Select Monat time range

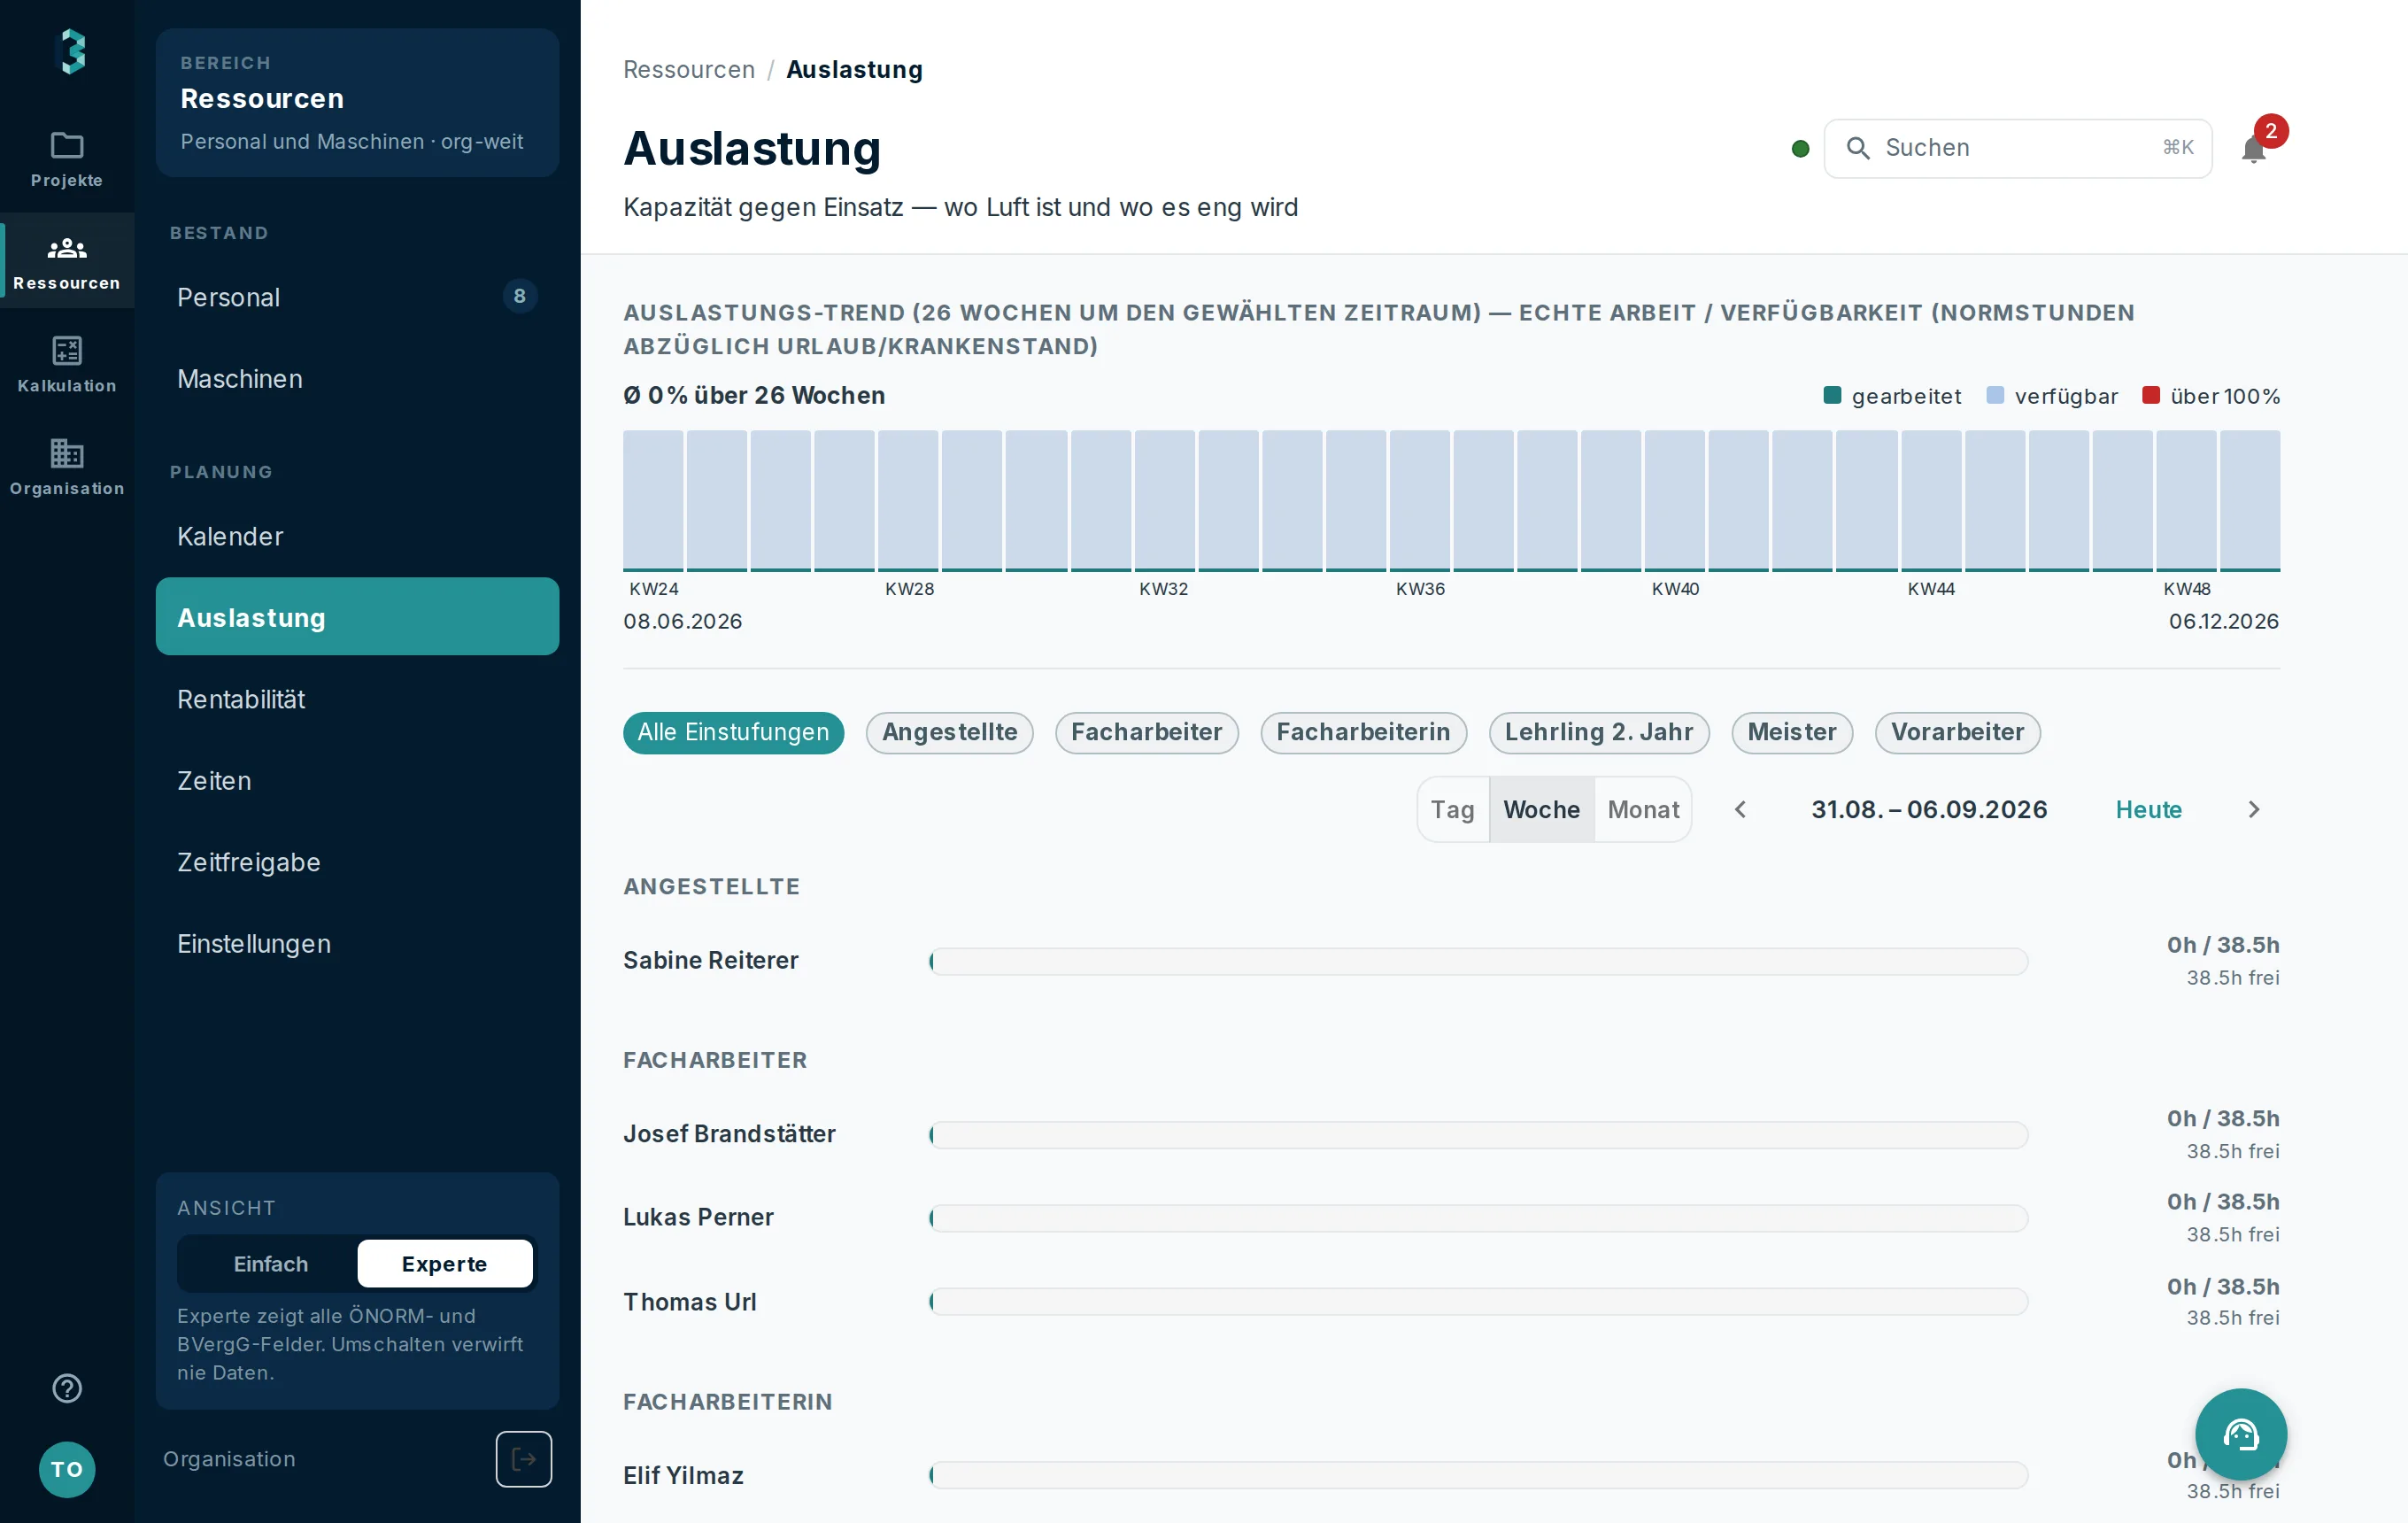pyautogui.click(x=1643, y=809)
